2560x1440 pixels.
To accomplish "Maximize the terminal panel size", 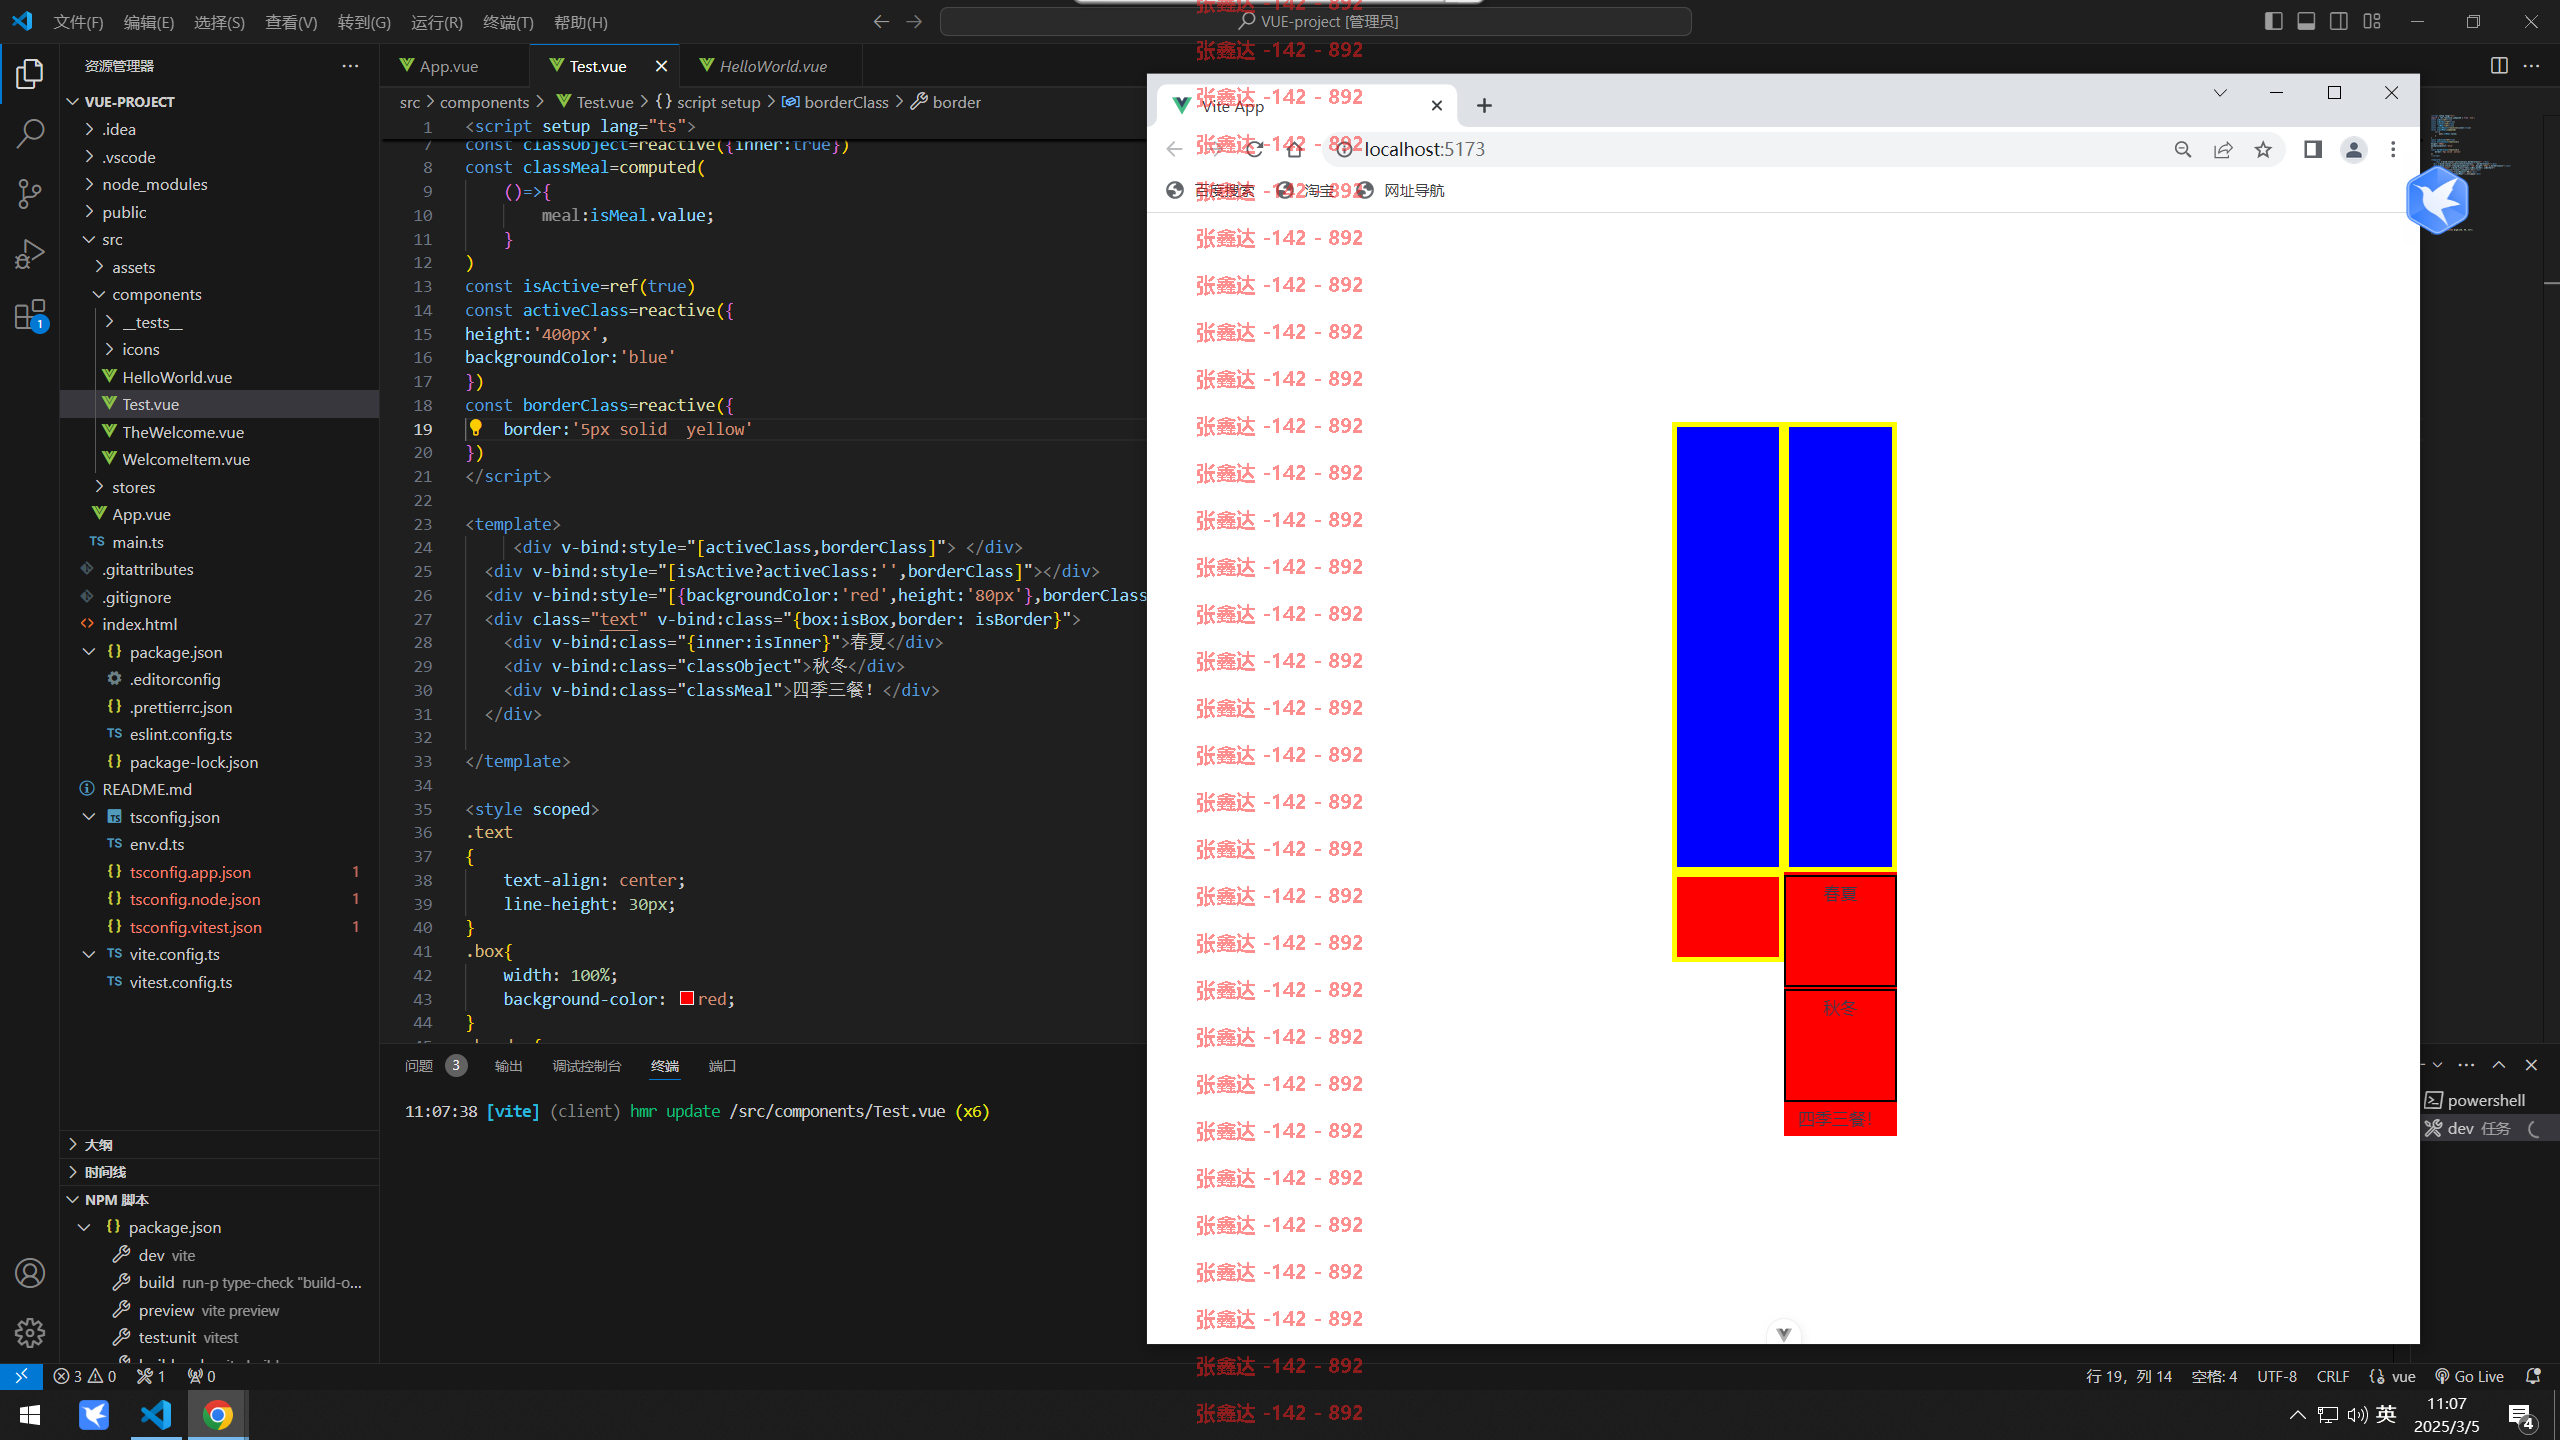I will point(2498,1065).
